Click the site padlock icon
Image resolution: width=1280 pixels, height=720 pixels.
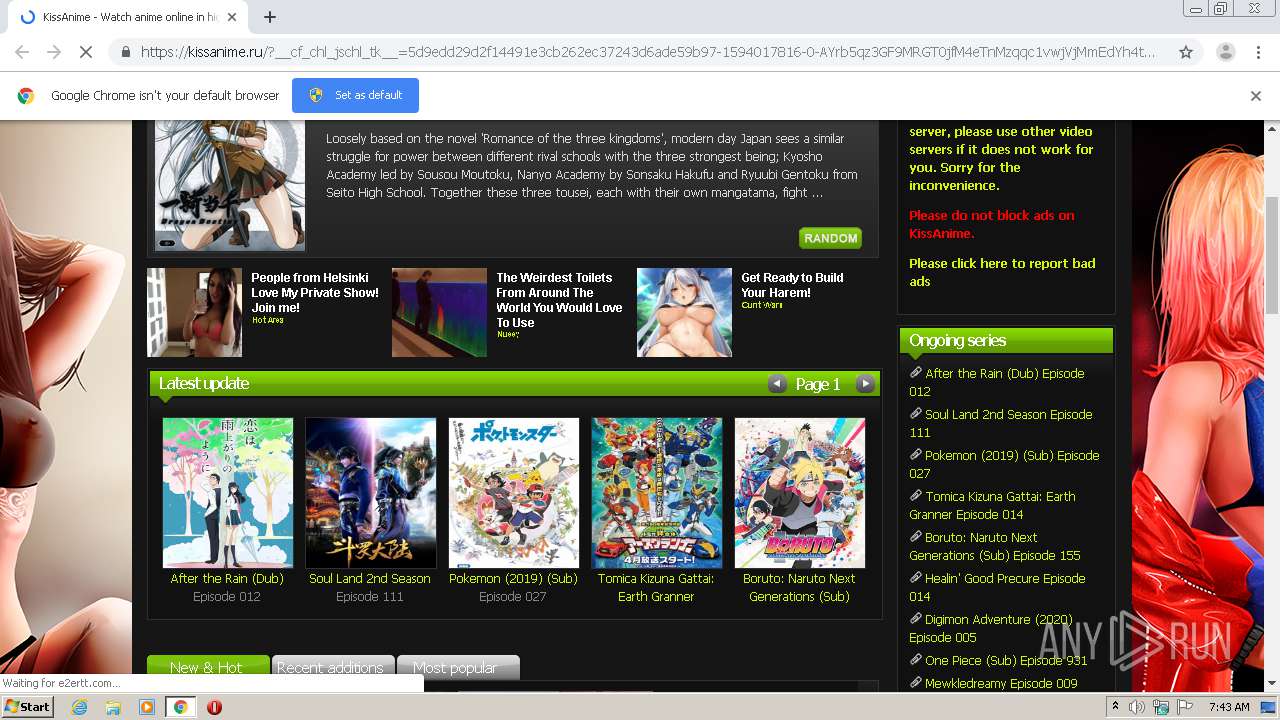(x=125, y=52)
